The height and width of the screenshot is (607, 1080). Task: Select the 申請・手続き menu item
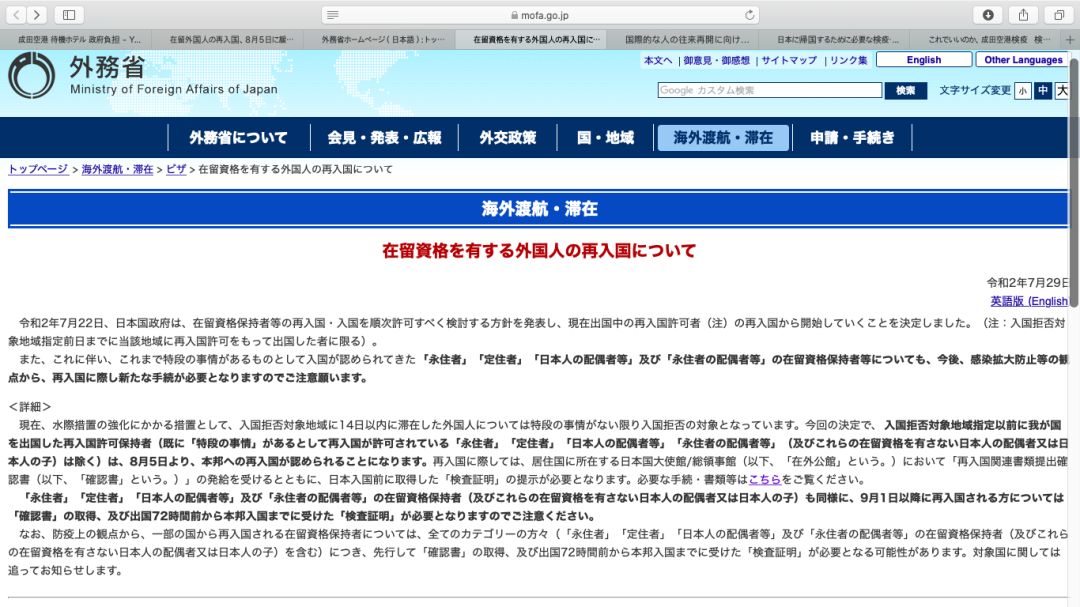[x=852, y=138]
